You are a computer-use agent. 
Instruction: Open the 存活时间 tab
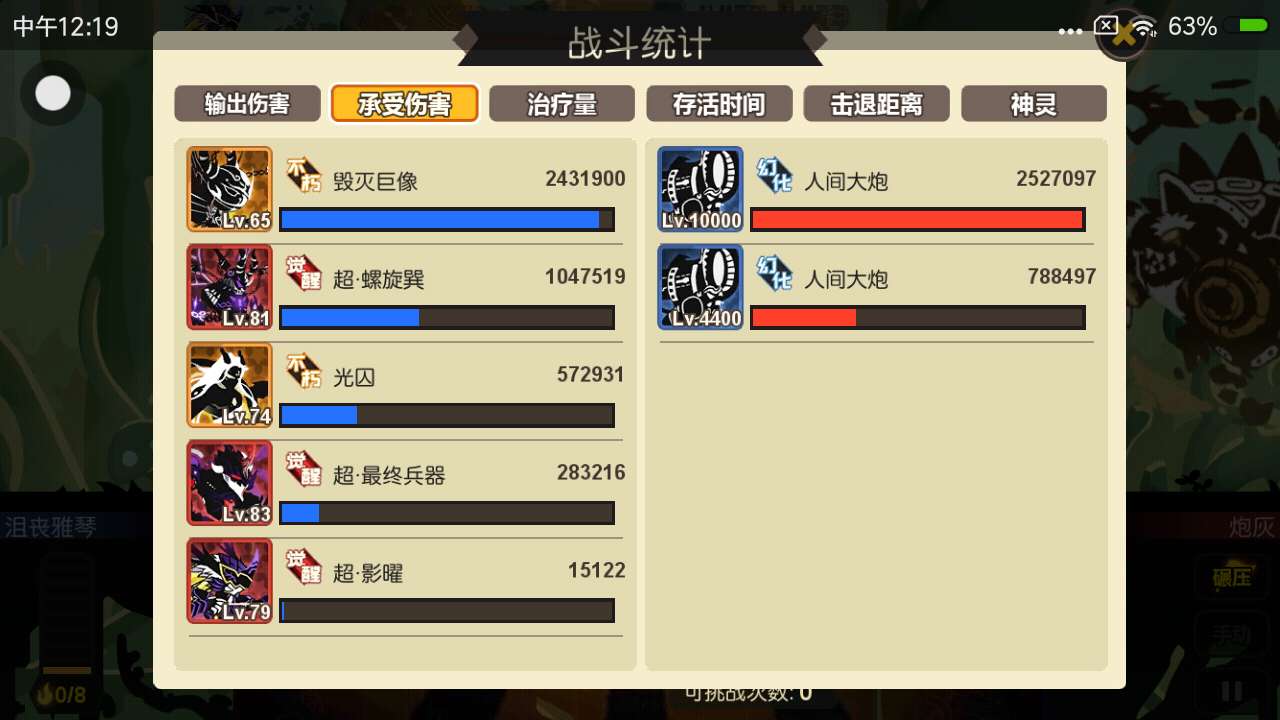(x=719, y=104)
